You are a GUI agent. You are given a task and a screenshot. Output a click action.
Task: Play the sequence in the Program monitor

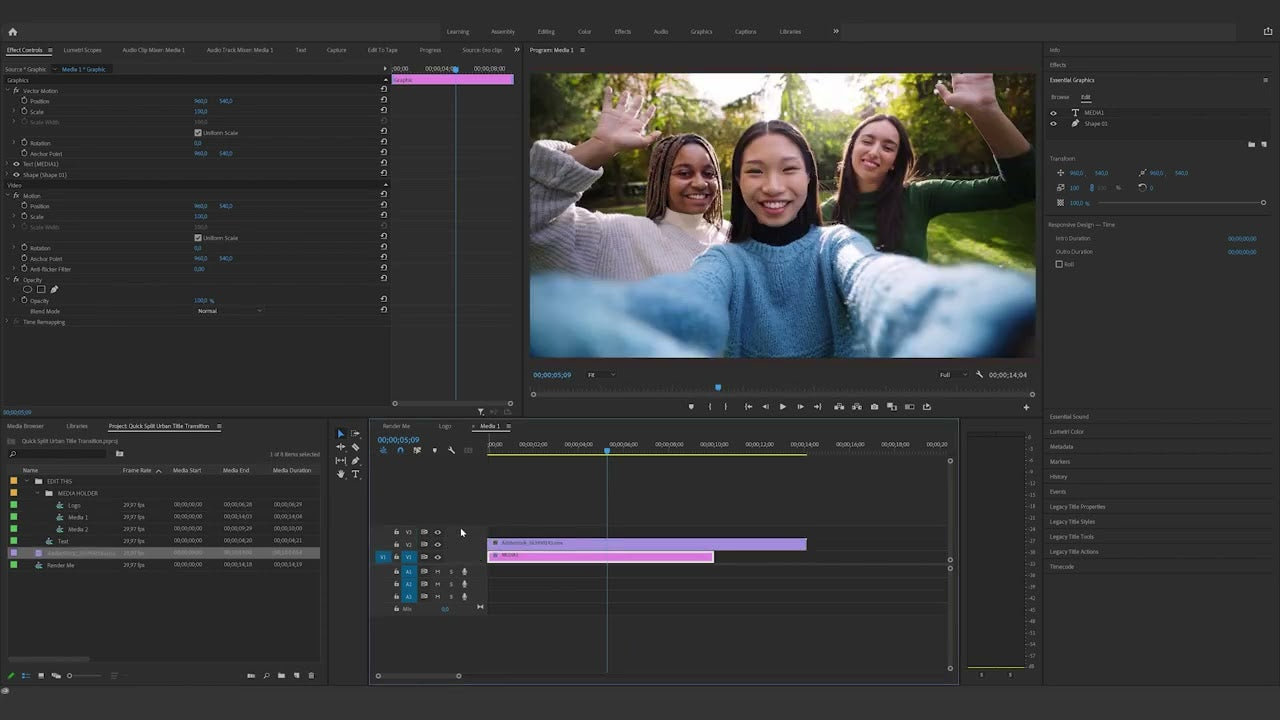[783, 407]
